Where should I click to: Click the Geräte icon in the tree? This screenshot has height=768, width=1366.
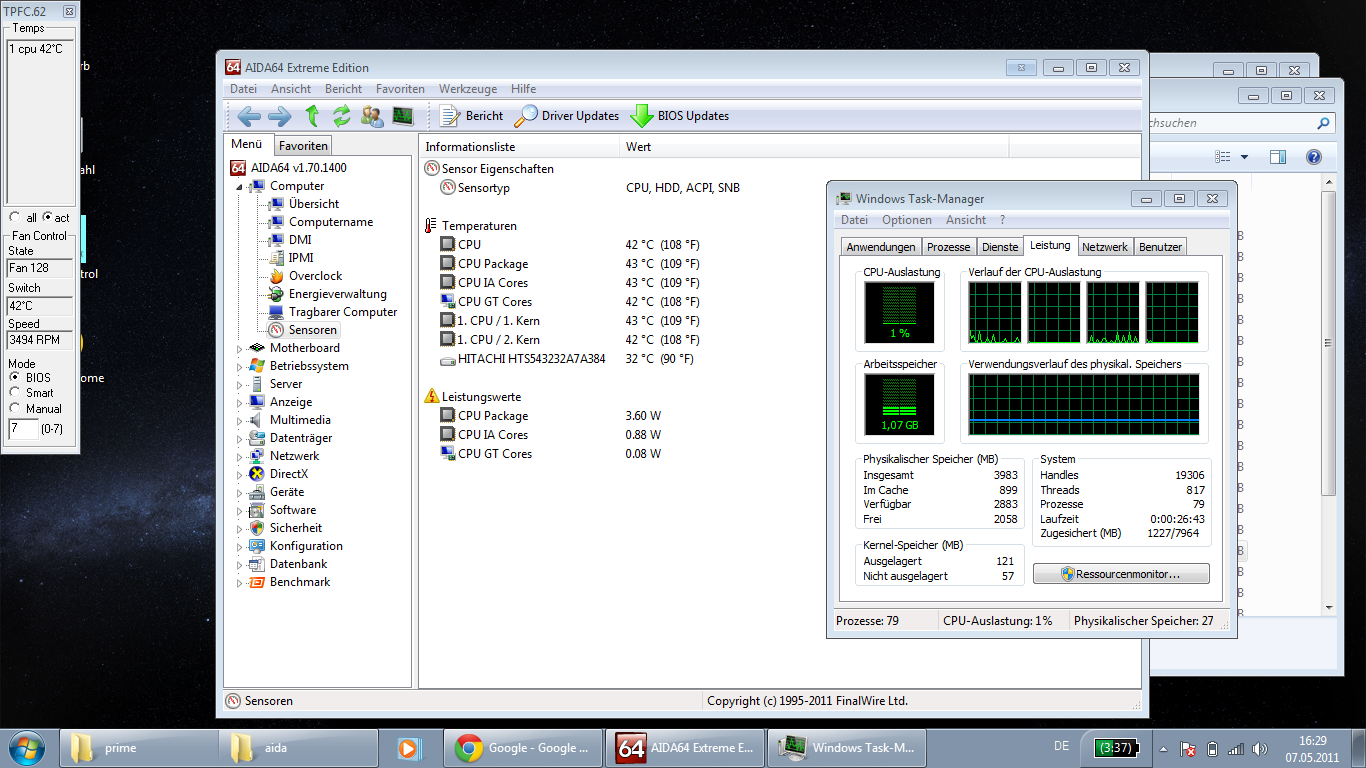257,492
